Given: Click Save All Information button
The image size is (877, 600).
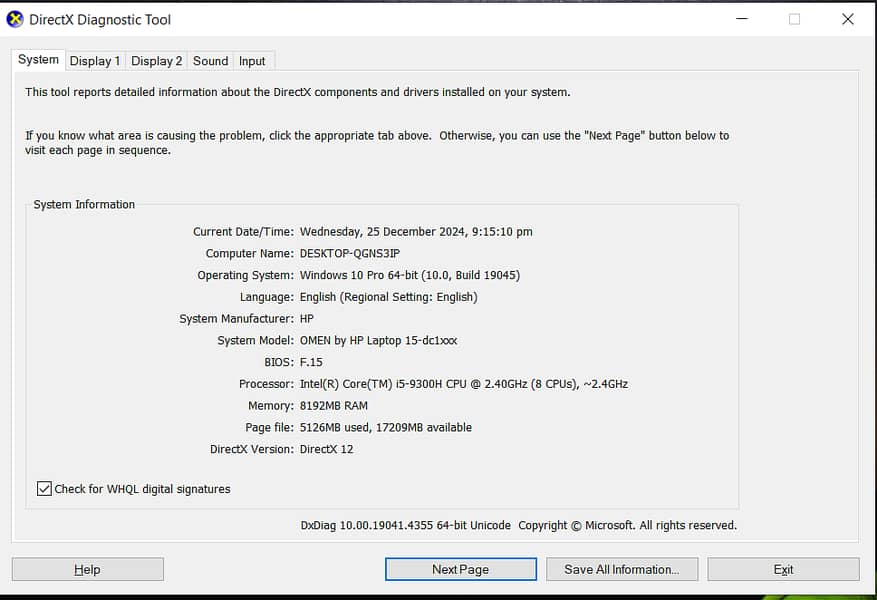Looking at the screenshot, I should tap(621, 569).
